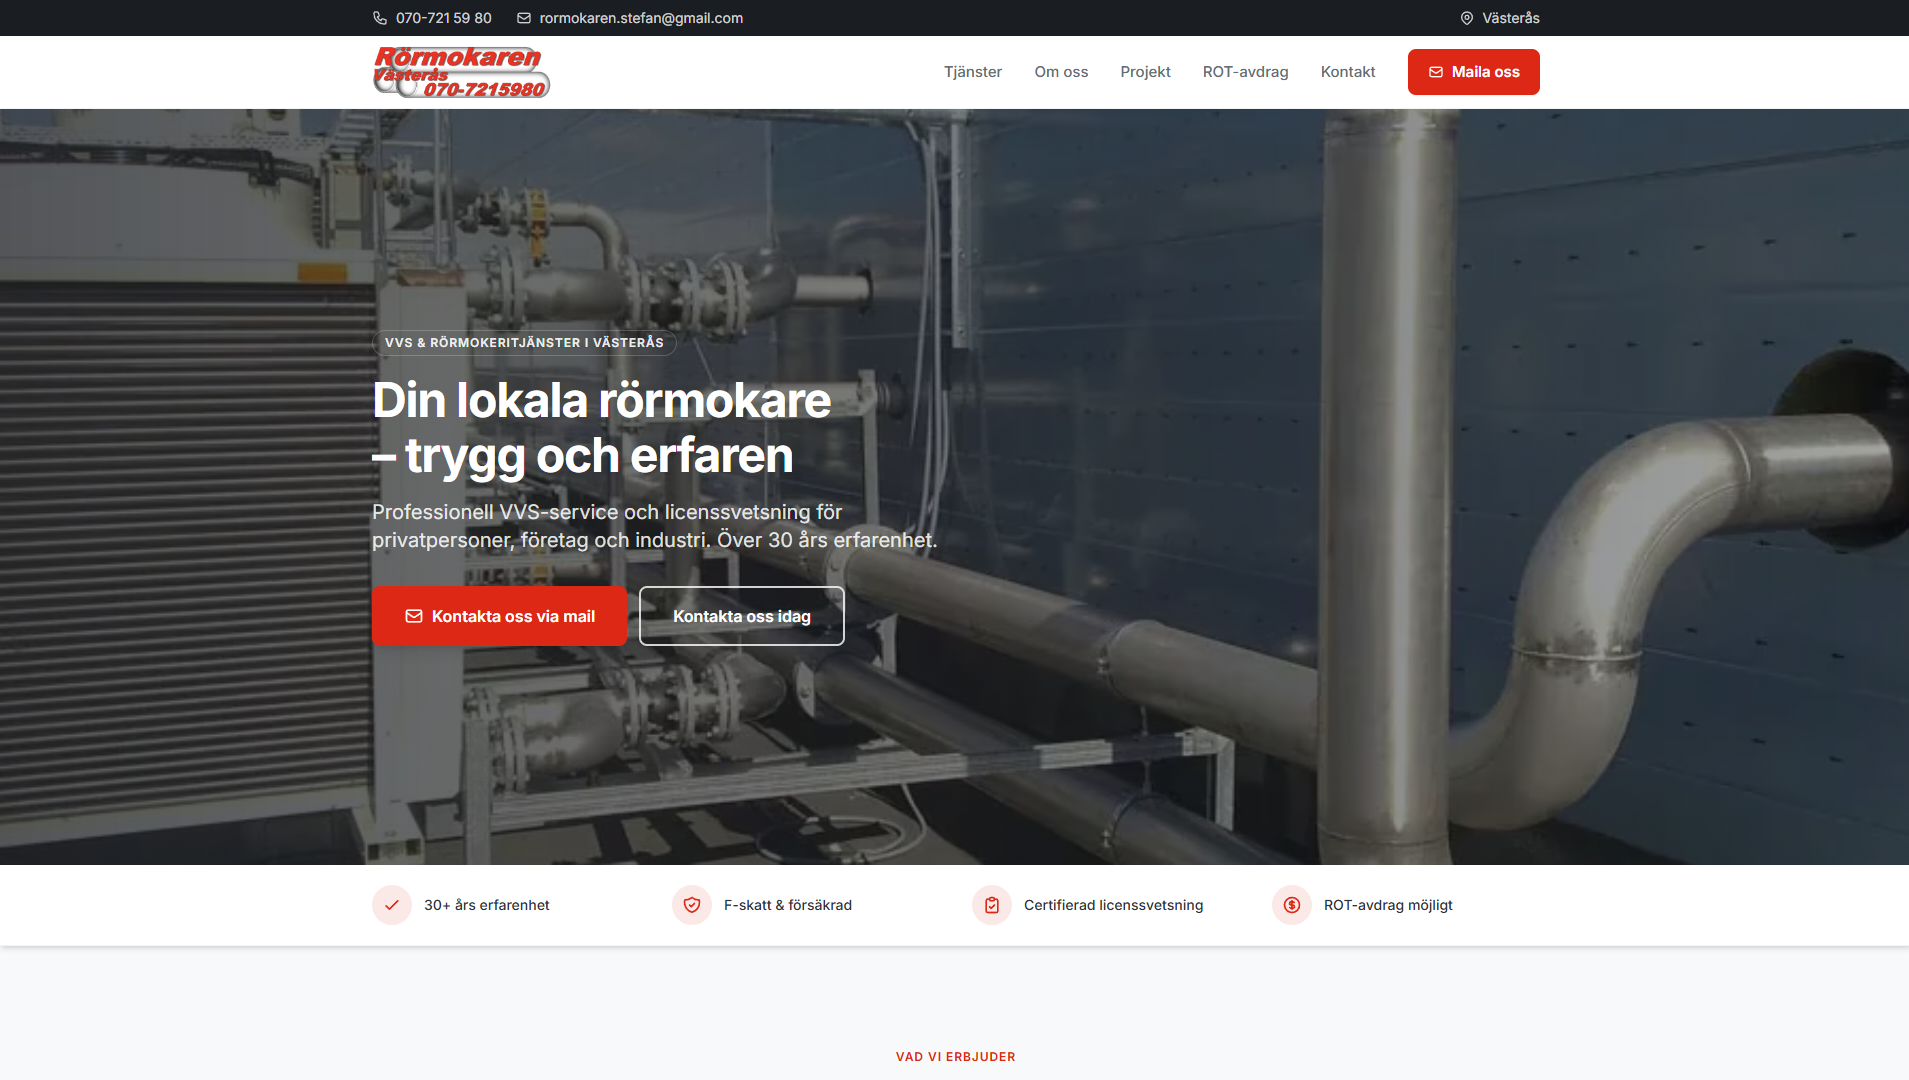Click the rormokaren.stefan@gmail.com email link
This screenshot has width=1909, height=1080.
click(x=640, y=17)
